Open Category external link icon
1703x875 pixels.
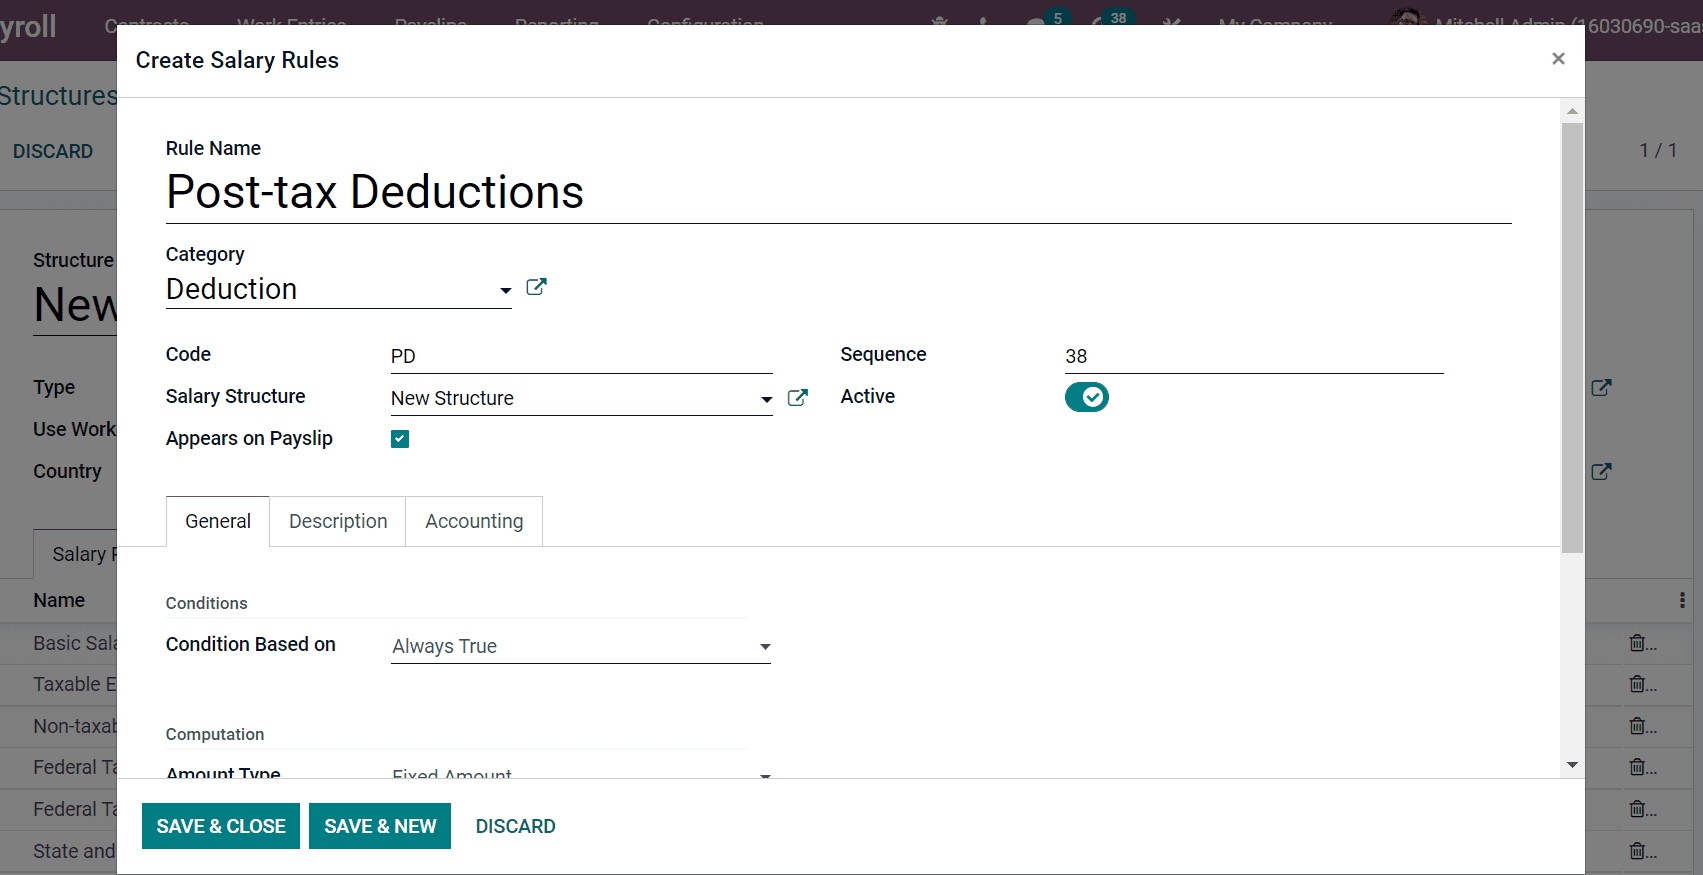pyautogui.click(x=536, y=287)
